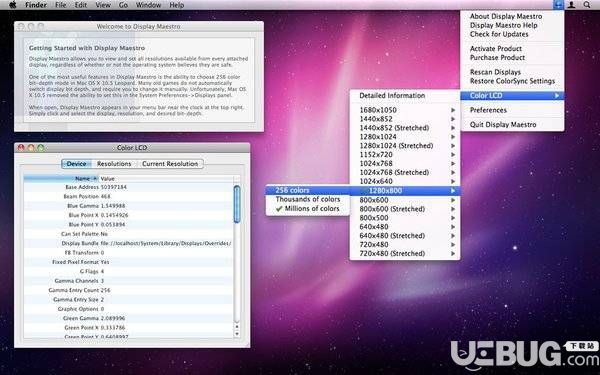The width and height of the screenshot is (600, 375).
Task: Select the Can Set Palette row
Action: 128,234
